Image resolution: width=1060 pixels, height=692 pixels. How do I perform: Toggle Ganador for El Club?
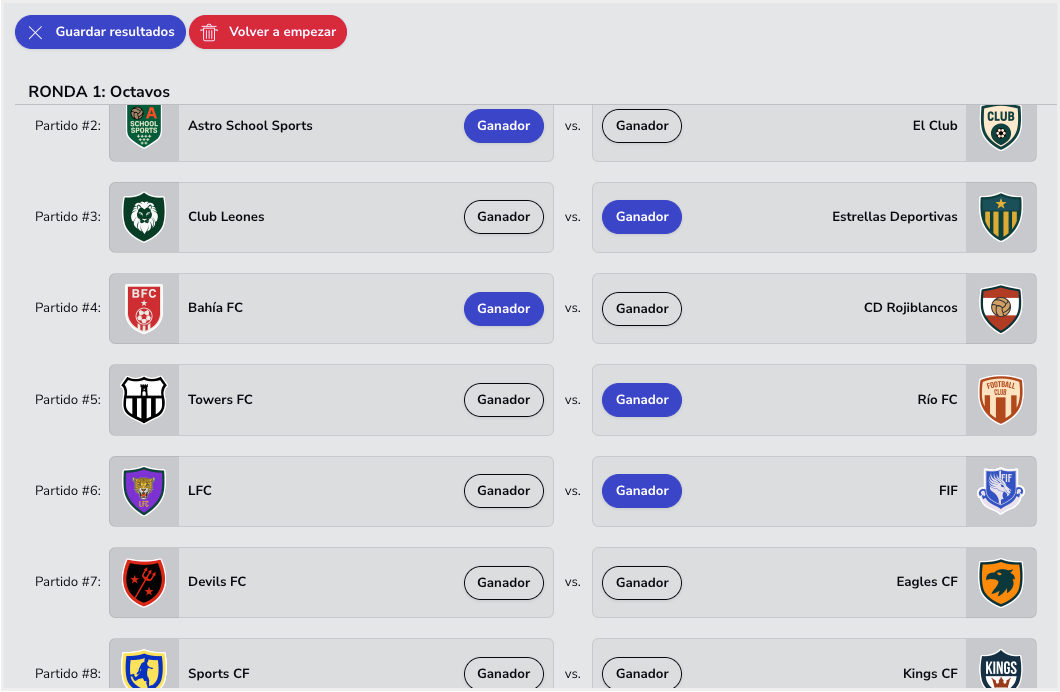coord(642,126)
